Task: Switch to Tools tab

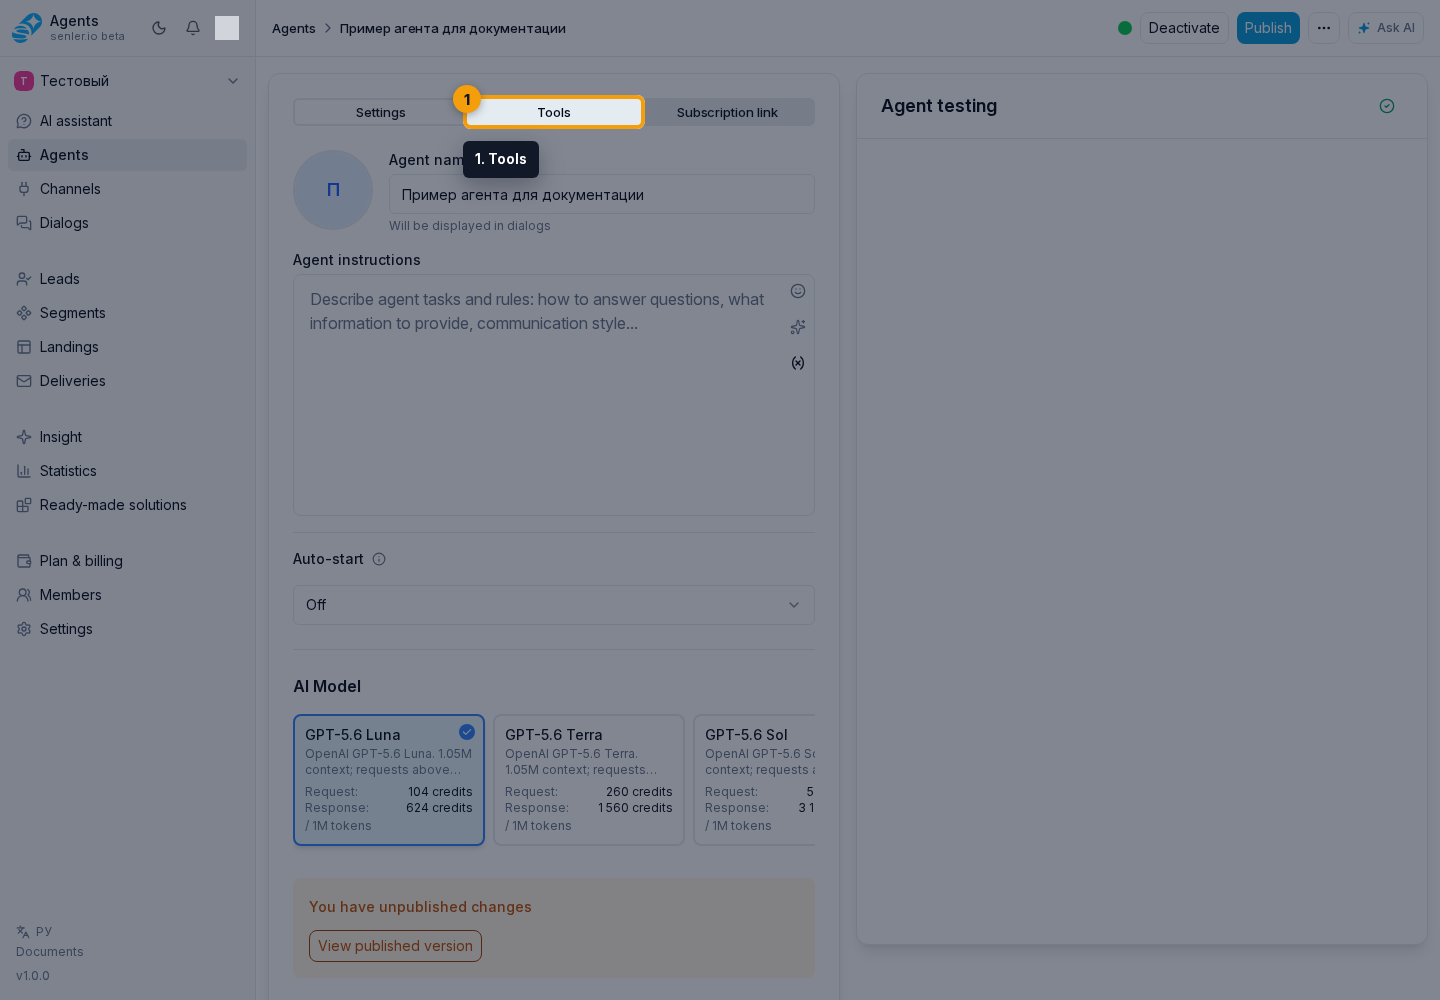Action: tap(554, 112)
